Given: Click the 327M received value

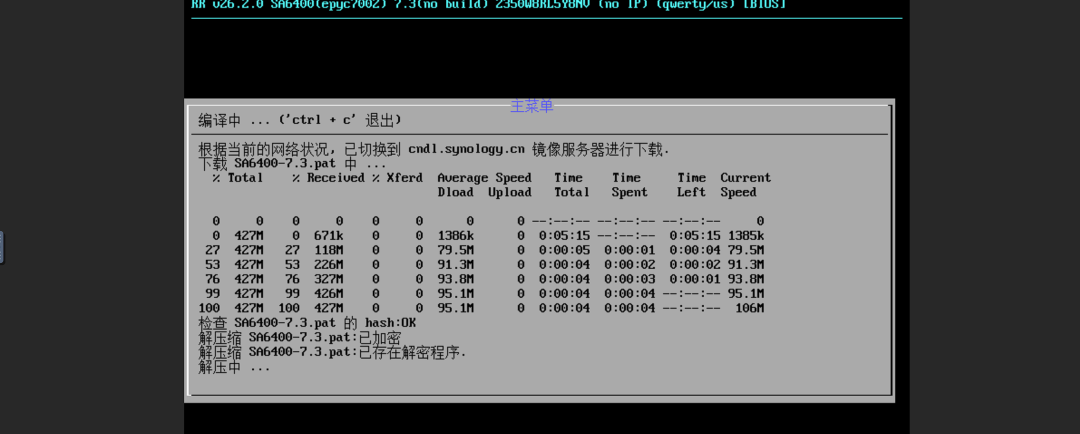Looking at the screenshot, I should 328,279.
